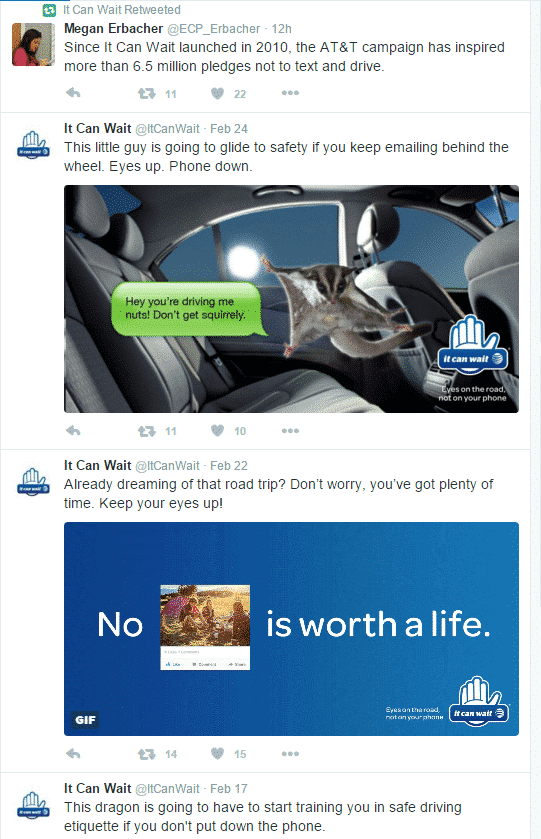This screenshot has width=541, height=839.
Task: Reply to Megan Erbacher's tweet
Action: [x=73, y=93]
